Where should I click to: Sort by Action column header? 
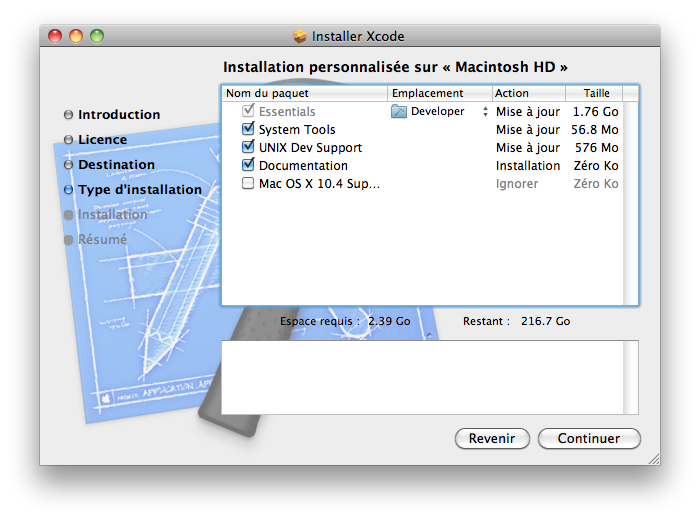pyautogui.click(x=529, y=93)
